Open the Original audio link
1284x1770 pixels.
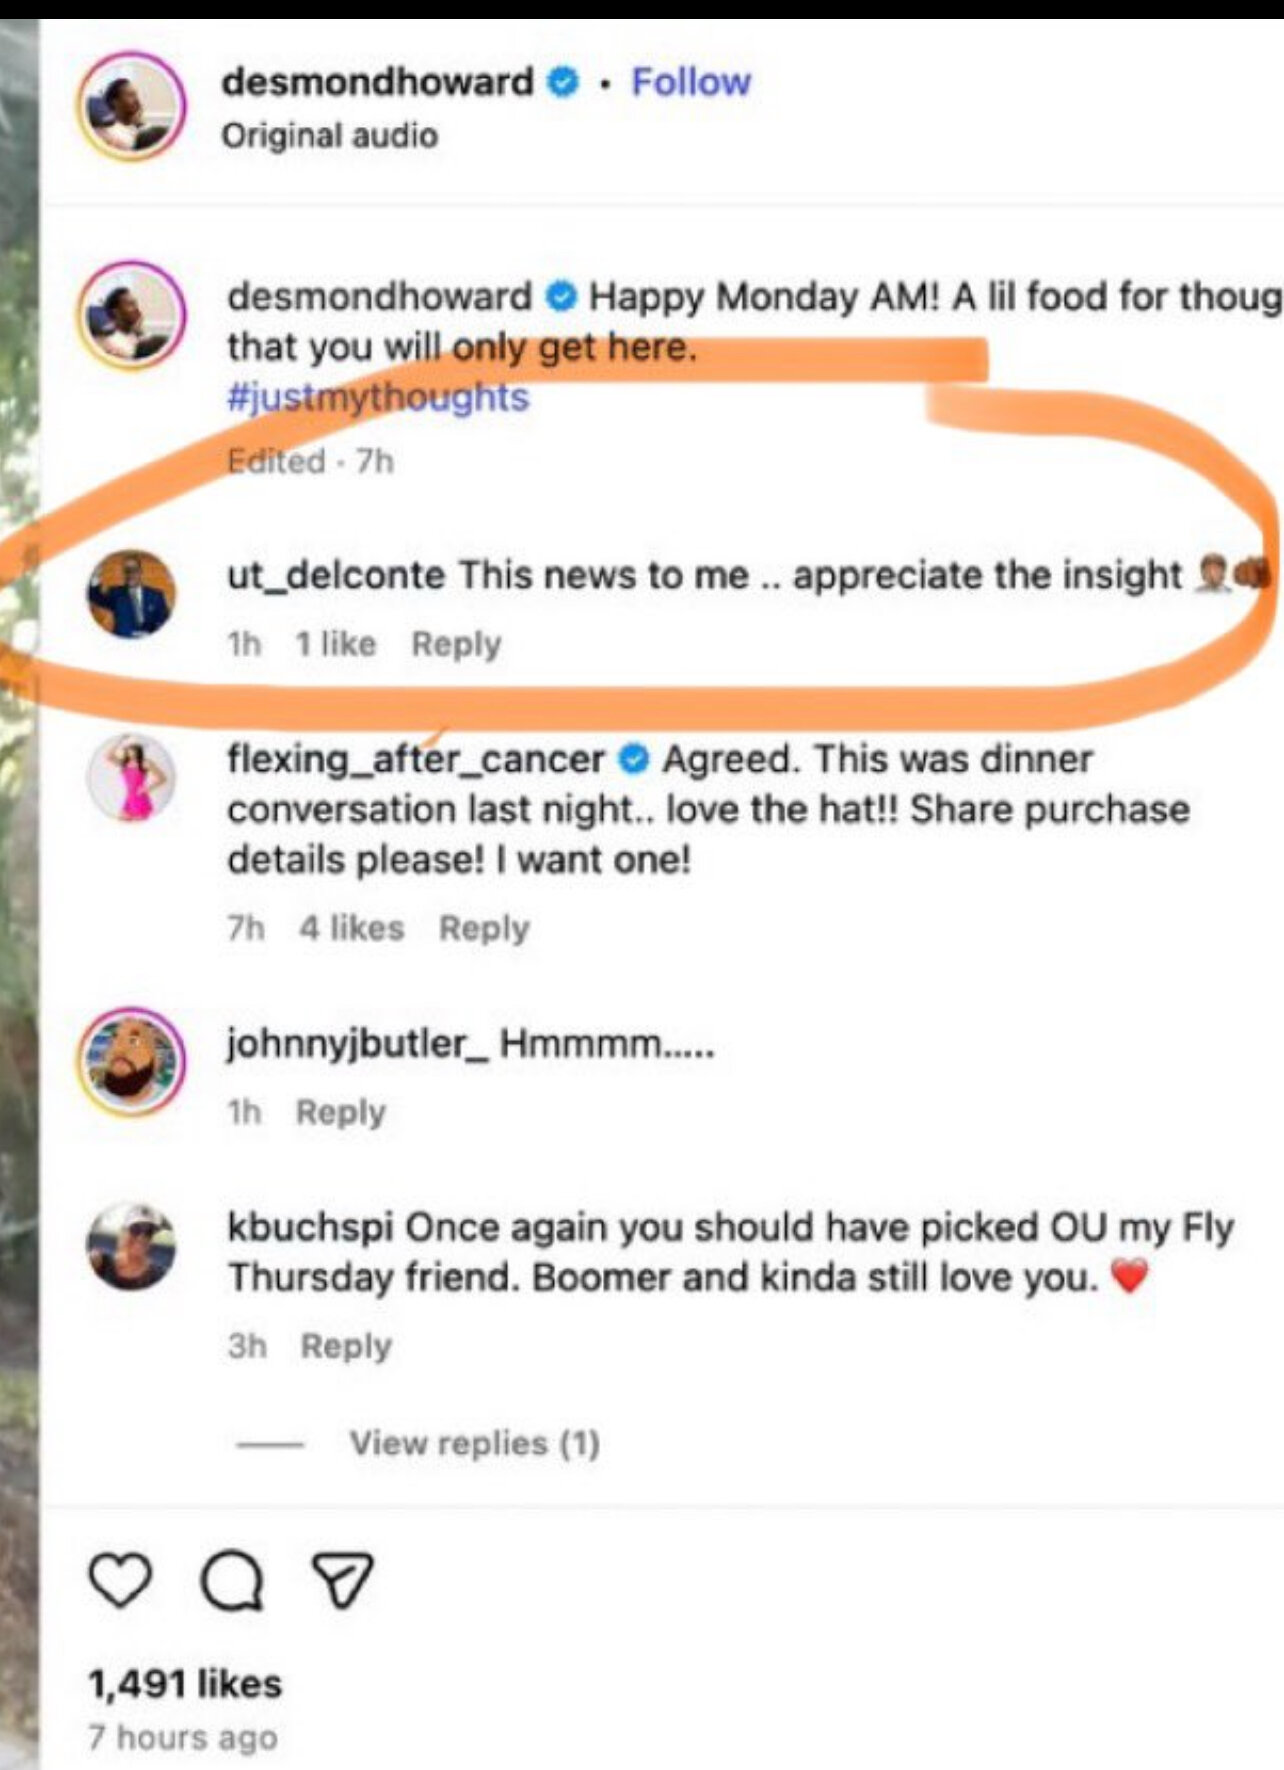(329, 136)
